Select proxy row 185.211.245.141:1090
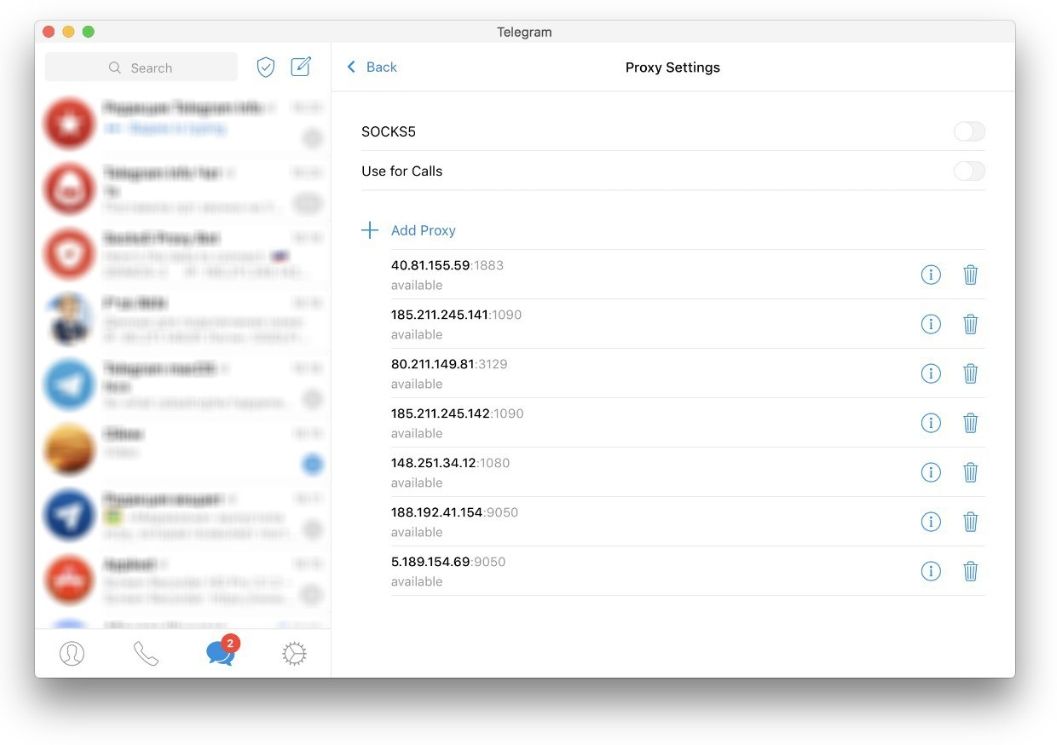This screenshot has height=745, width=1057. [x=688, y=324]
